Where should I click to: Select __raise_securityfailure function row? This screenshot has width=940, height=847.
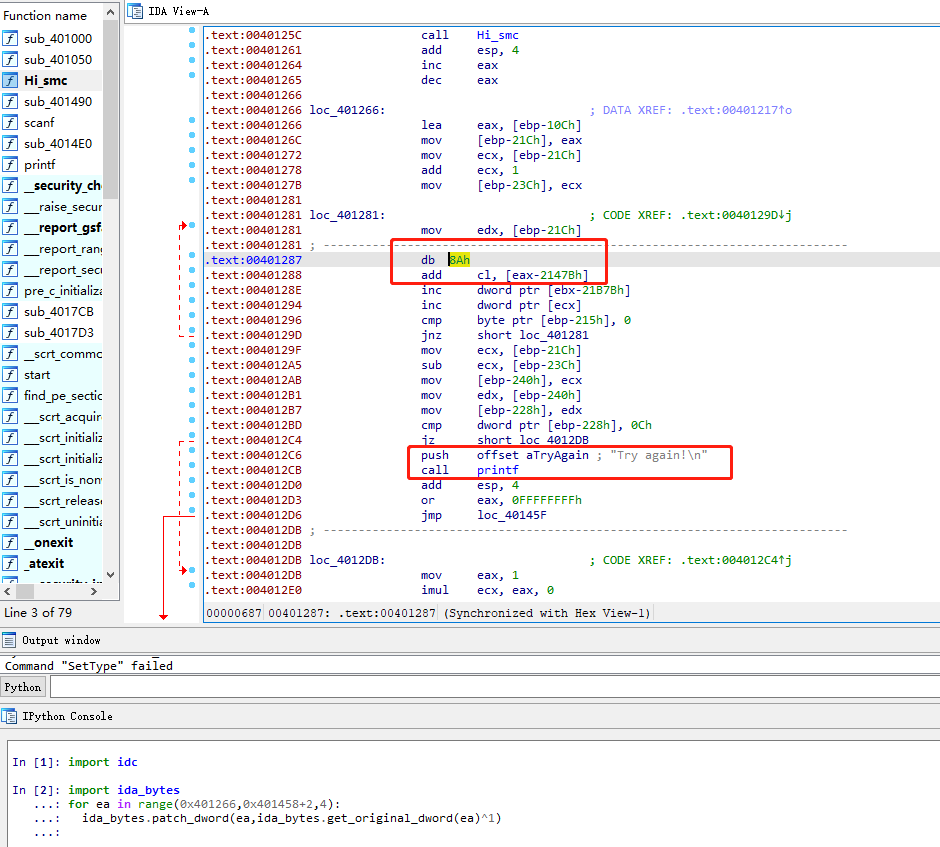click(52, 207)
